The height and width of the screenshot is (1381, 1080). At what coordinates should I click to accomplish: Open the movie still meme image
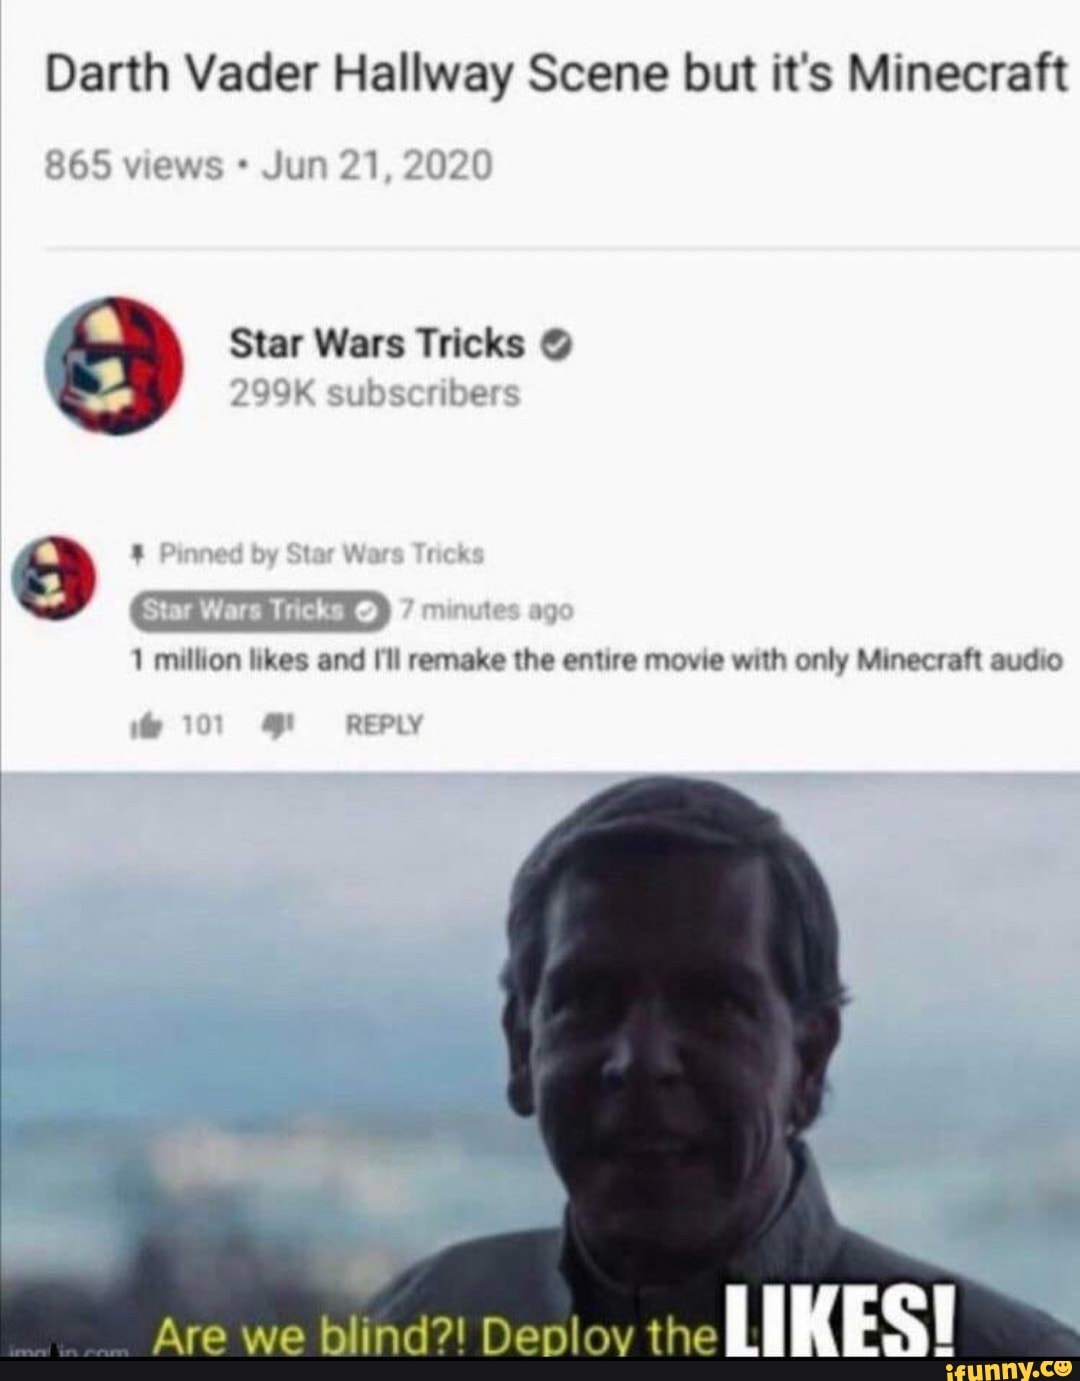click(540, 1066)
